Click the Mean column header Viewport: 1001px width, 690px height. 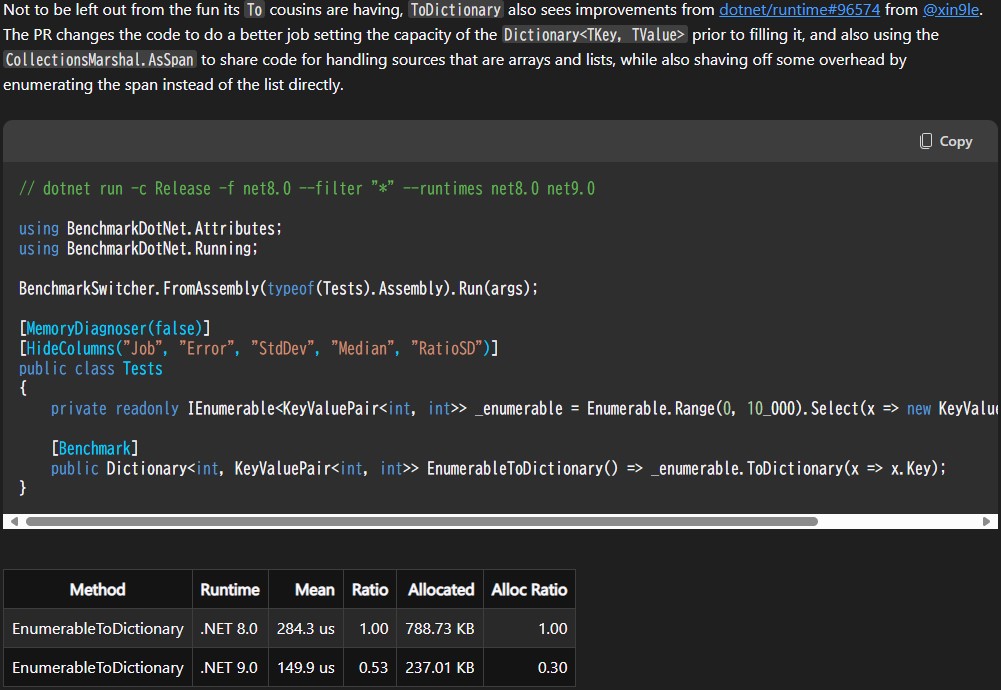[x=306, y=589]
